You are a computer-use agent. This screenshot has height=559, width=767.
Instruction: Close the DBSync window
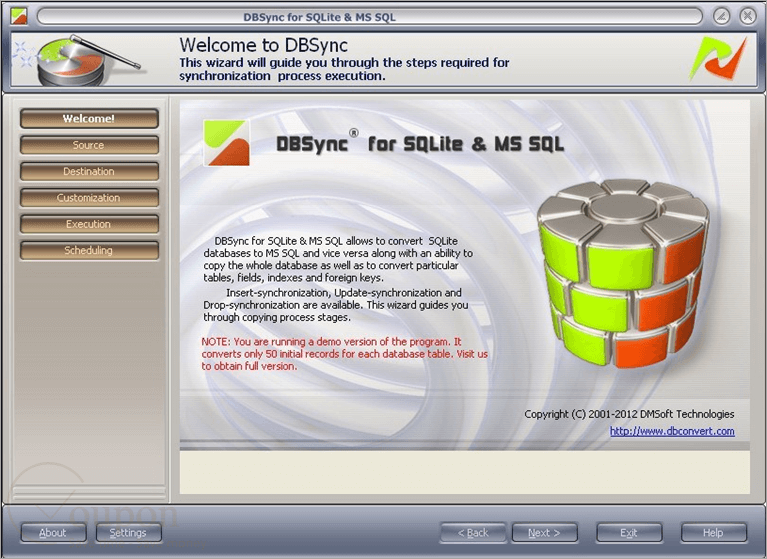(747, 16)
